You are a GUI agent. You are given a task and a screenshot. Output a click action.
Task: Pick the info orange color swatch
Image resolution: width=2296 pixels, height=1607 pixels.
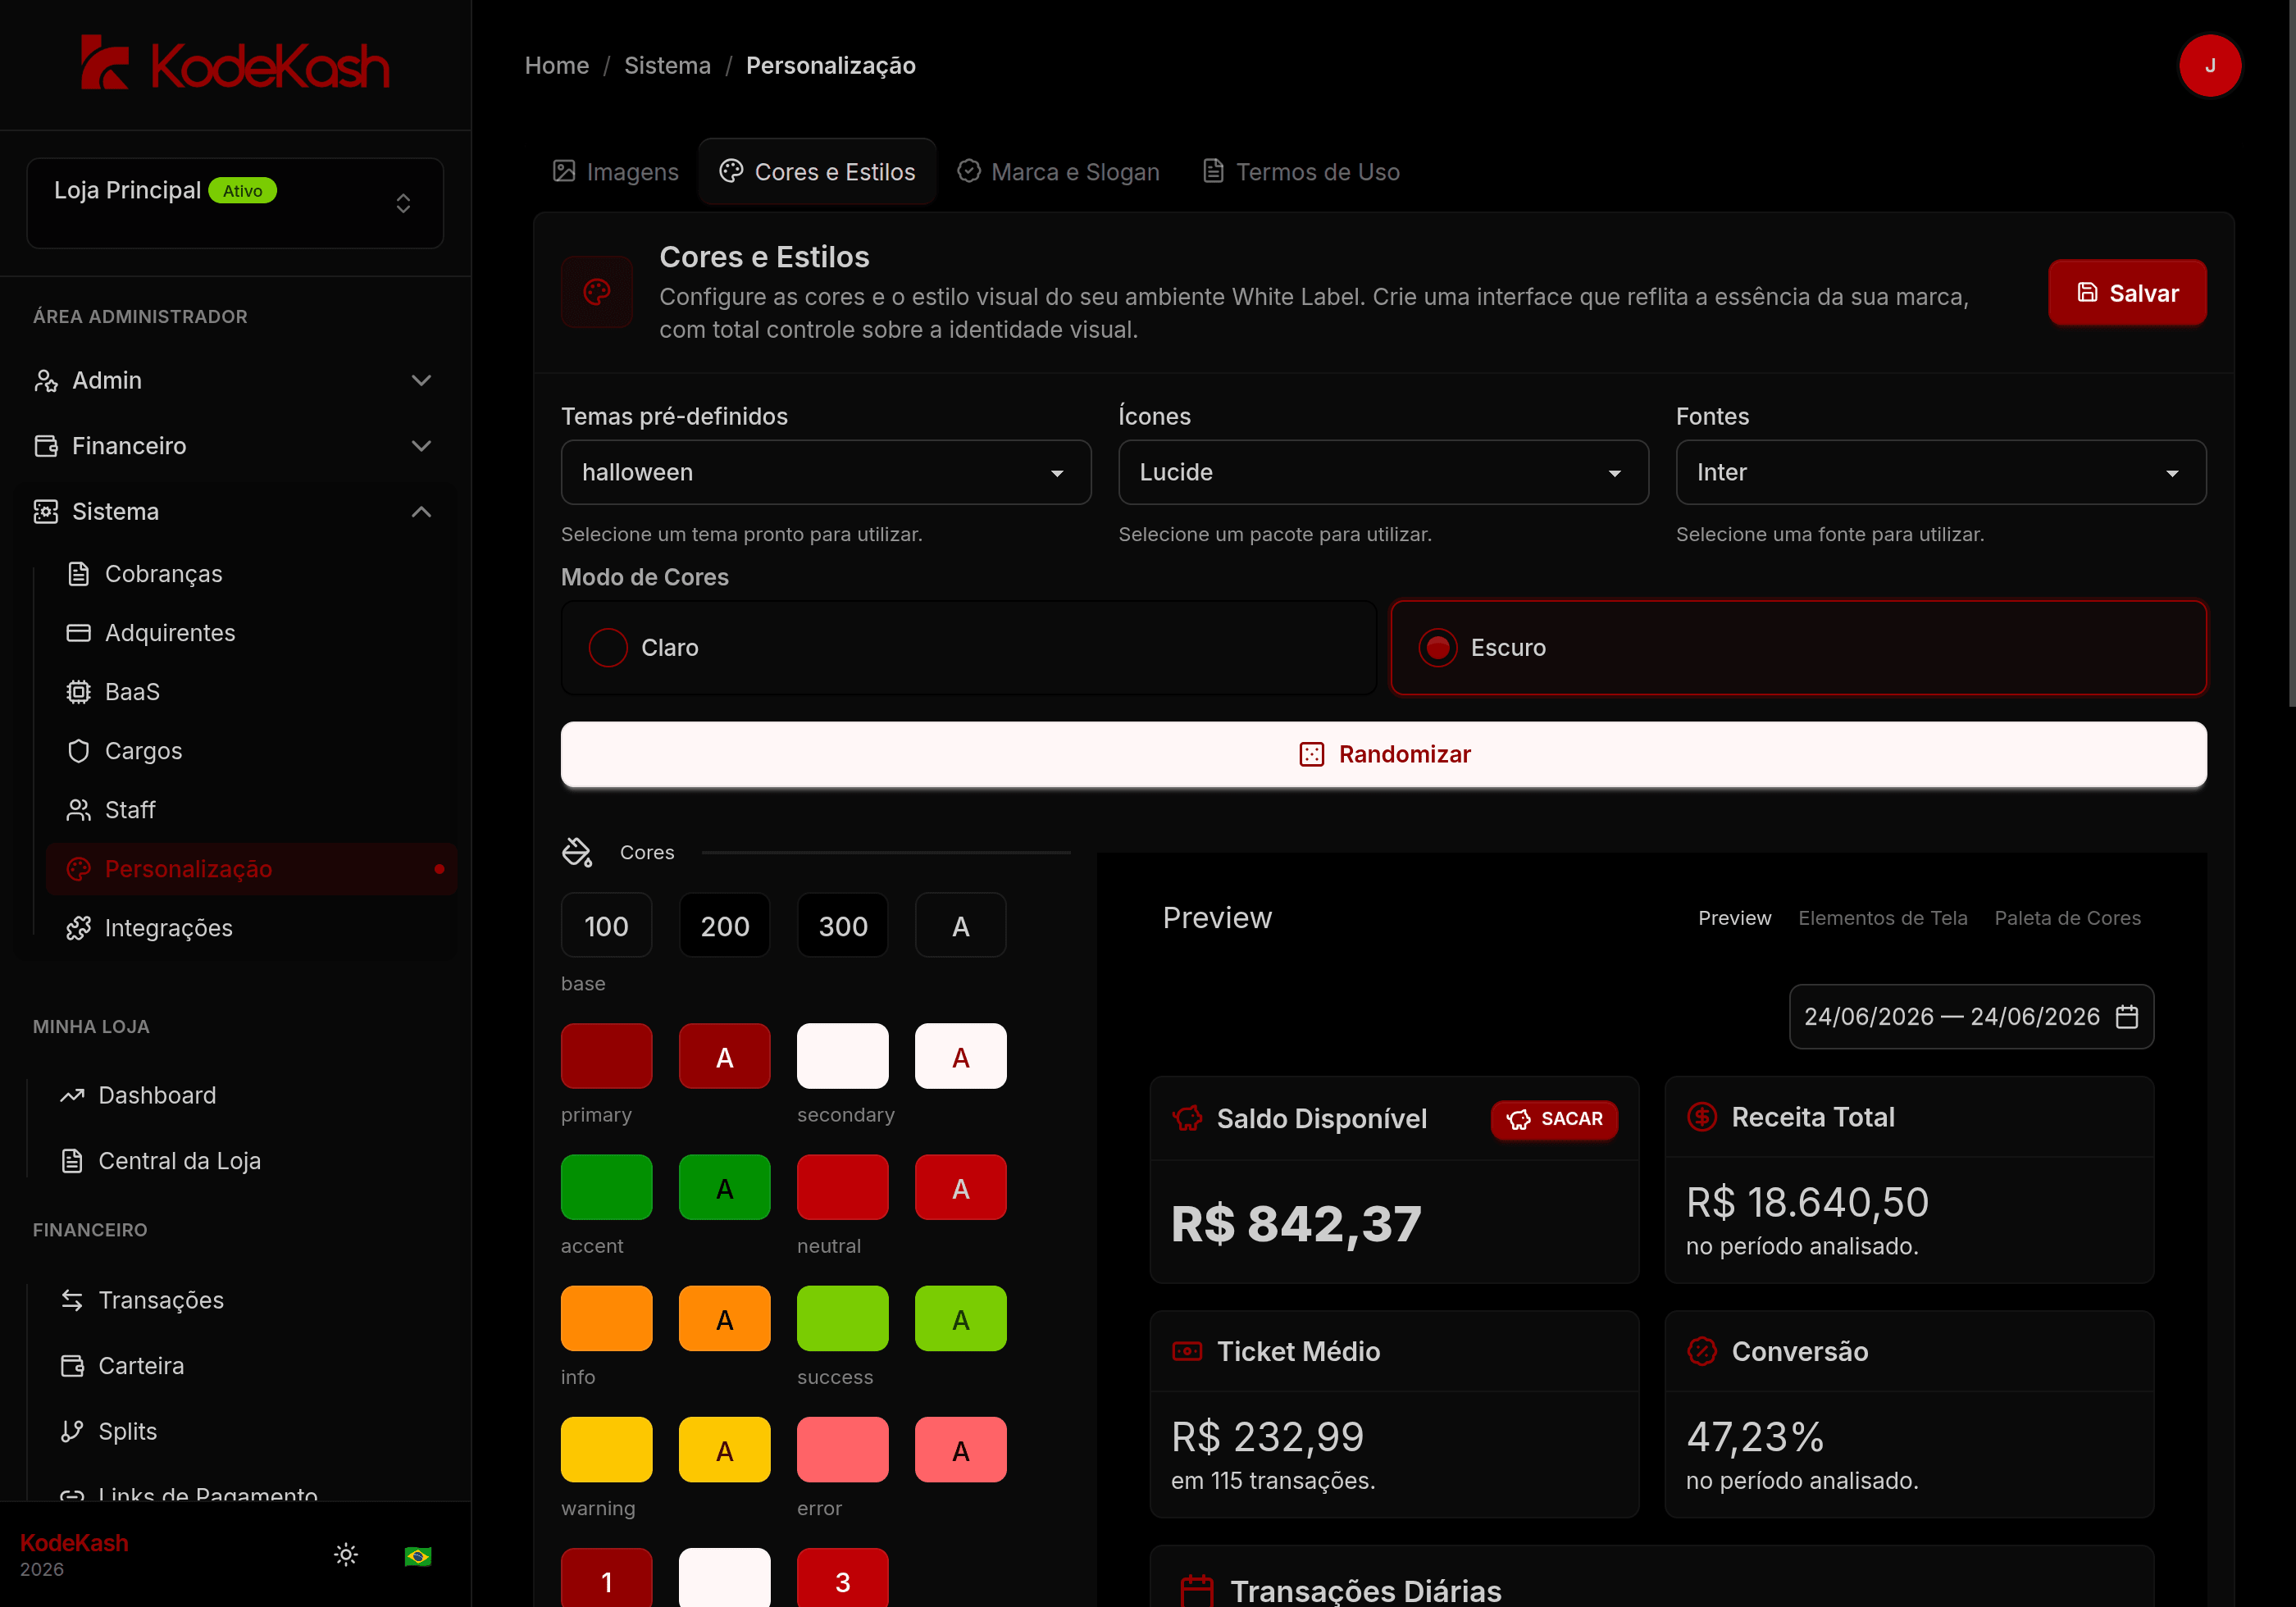click(606, 1318)
